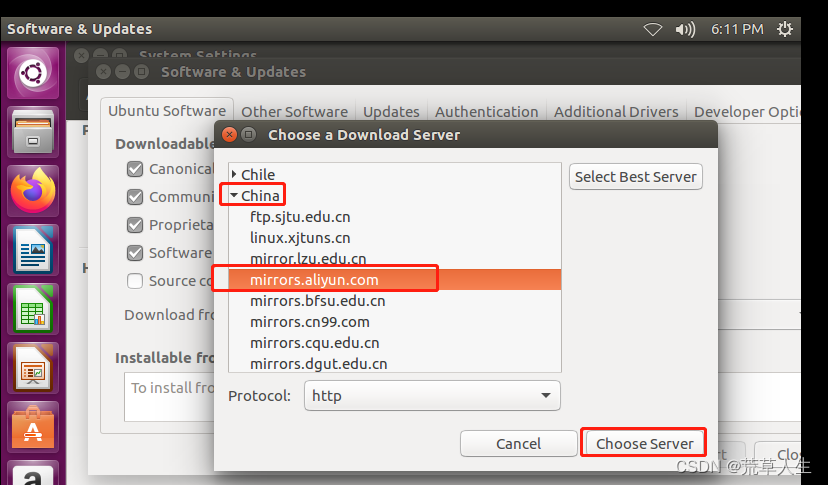Open Firefox from the dock
The image size is (828, 485).
33,191
